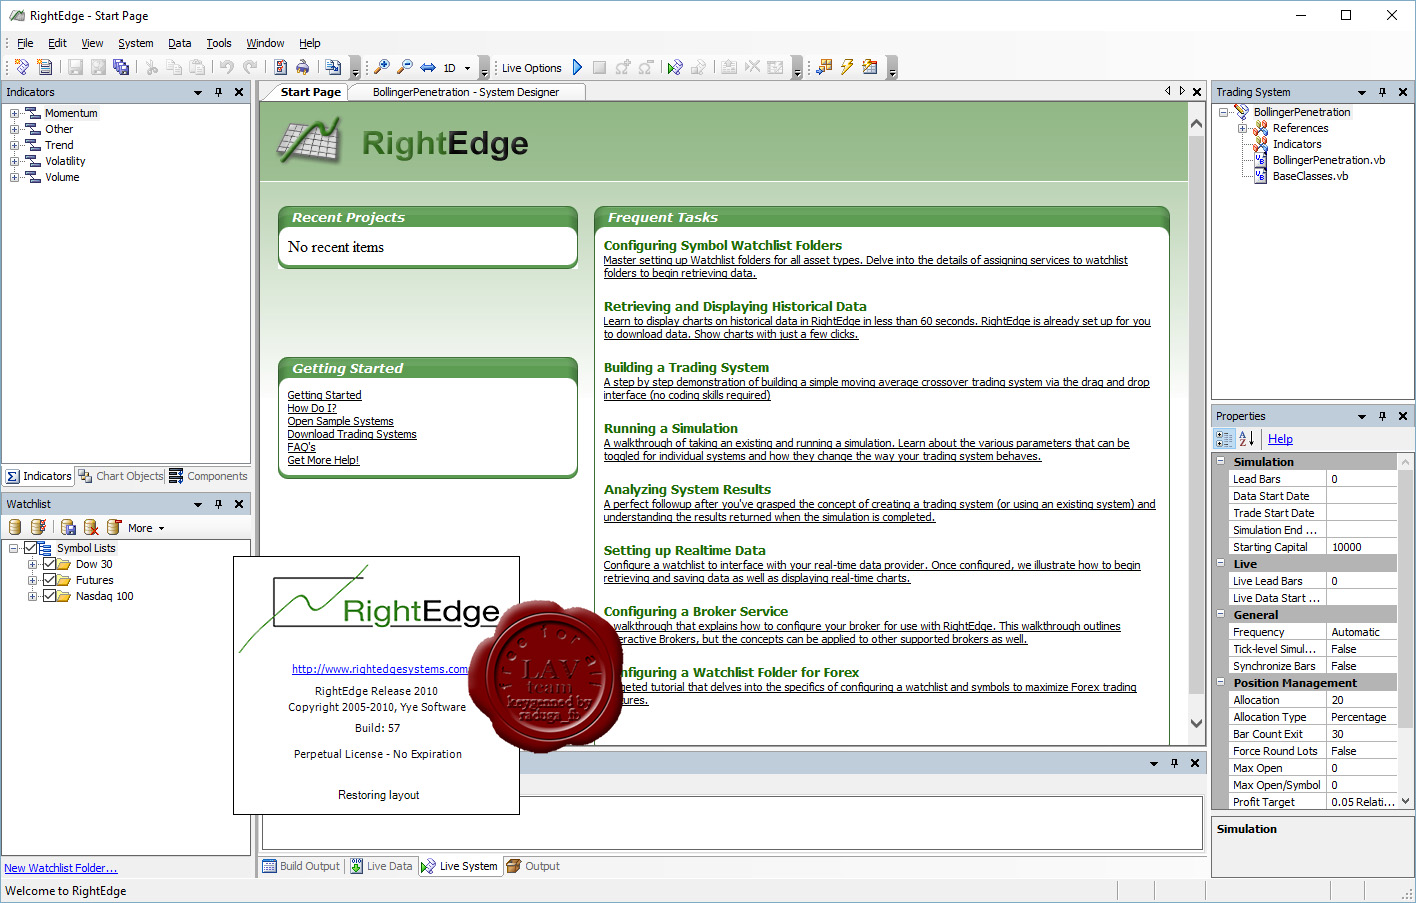1416x903 pixels.
Task: Click the pin icon on Properties panel
Action: tap(1382, 416)
